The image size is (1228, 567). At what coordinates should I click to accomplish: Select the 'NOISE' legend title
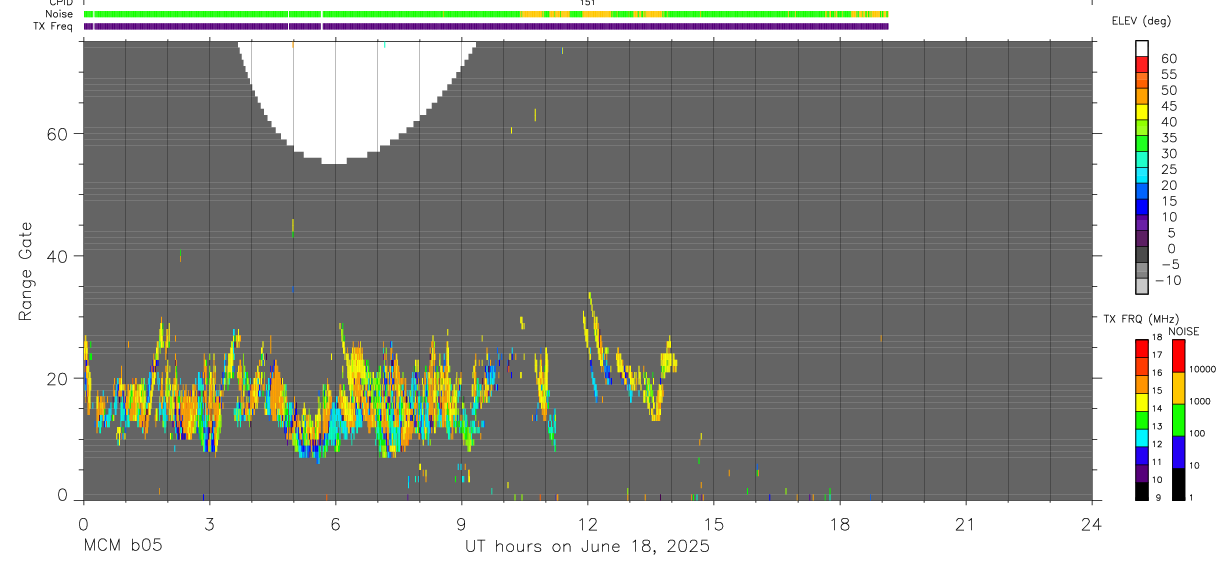pos(1183,331)
